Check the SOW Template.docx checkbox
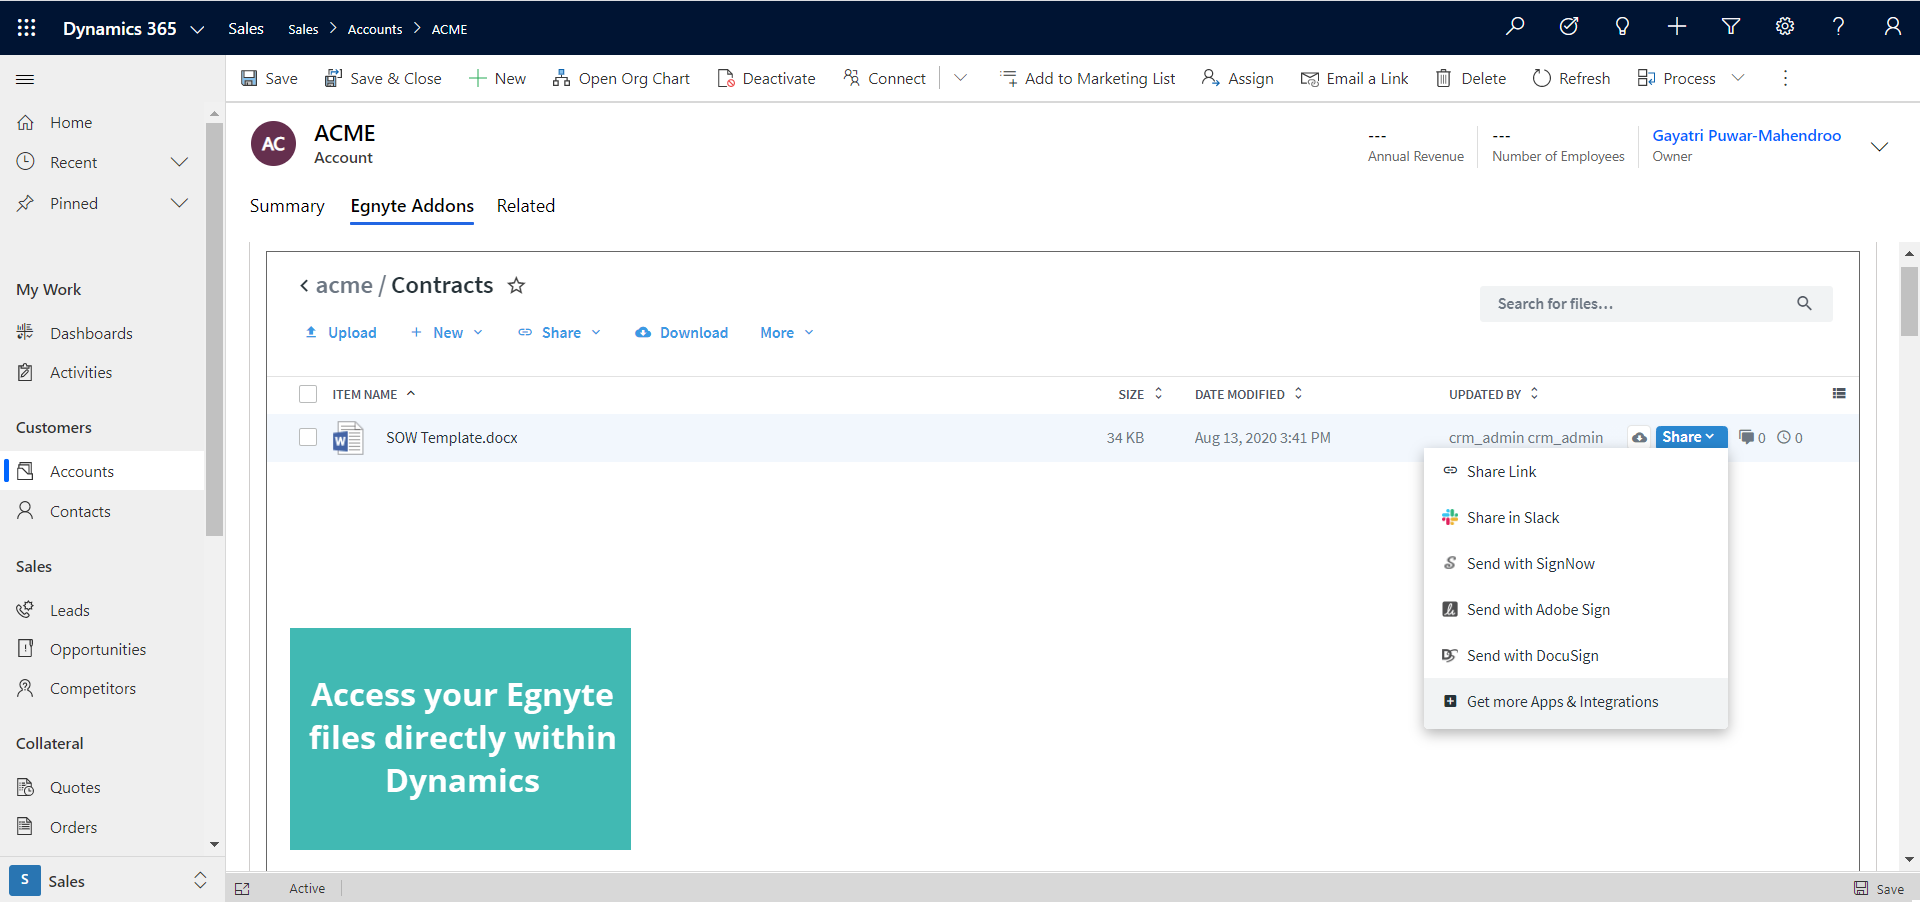Image resolution: width=1920 pixels, height=902 pixels. point(308,437)
